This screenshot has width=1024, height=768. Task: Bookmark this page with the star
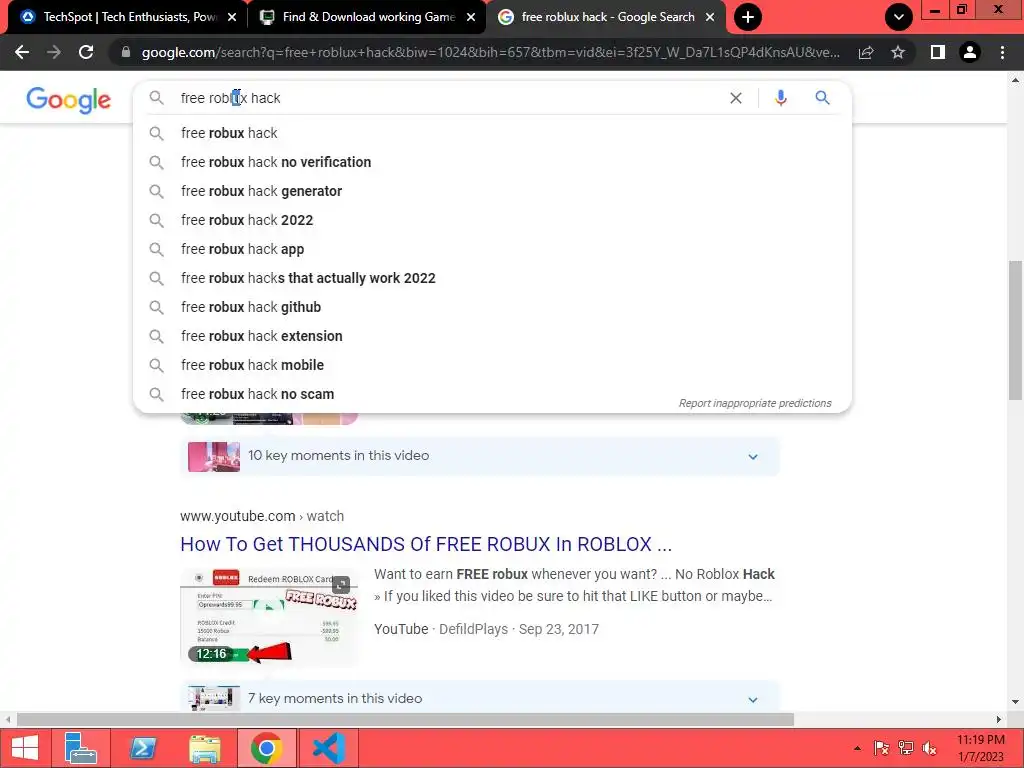click(x=898, y=52)
